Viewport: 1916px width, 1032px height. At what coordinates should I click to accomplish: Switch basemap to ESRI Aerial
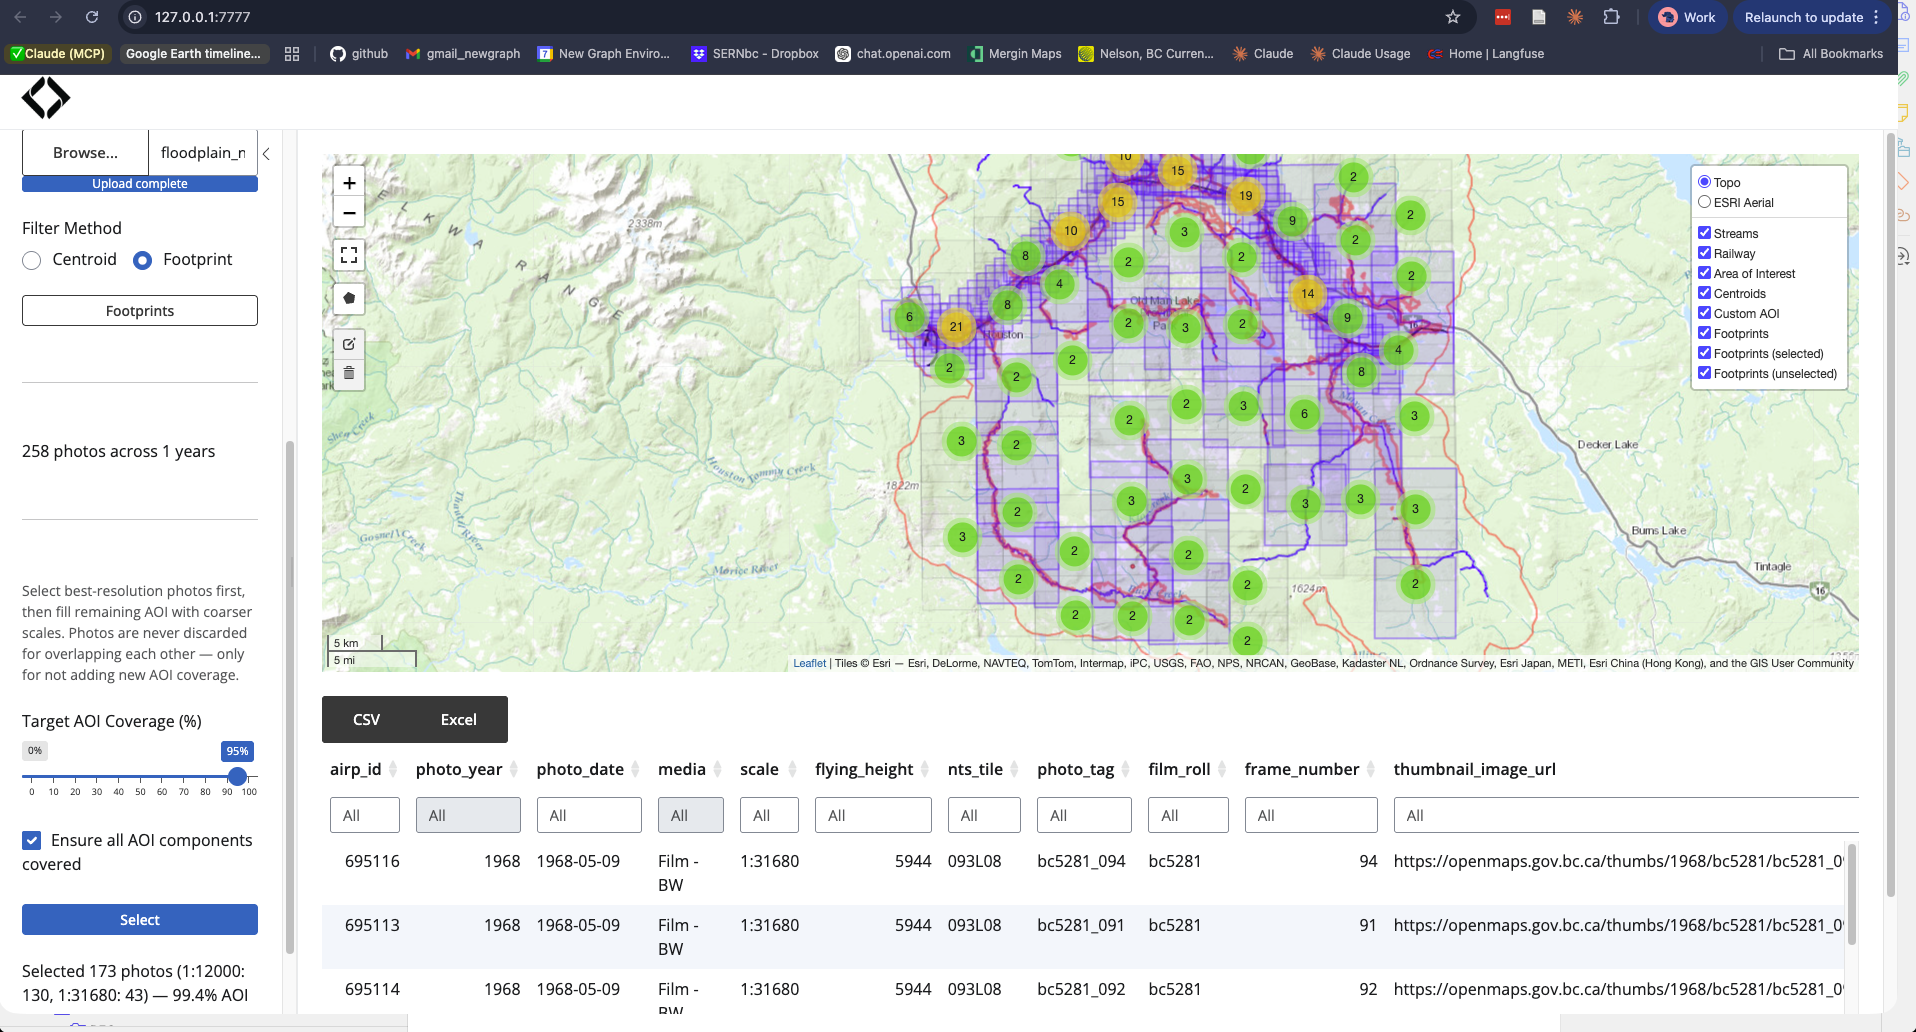click(x=1704, y=201)
